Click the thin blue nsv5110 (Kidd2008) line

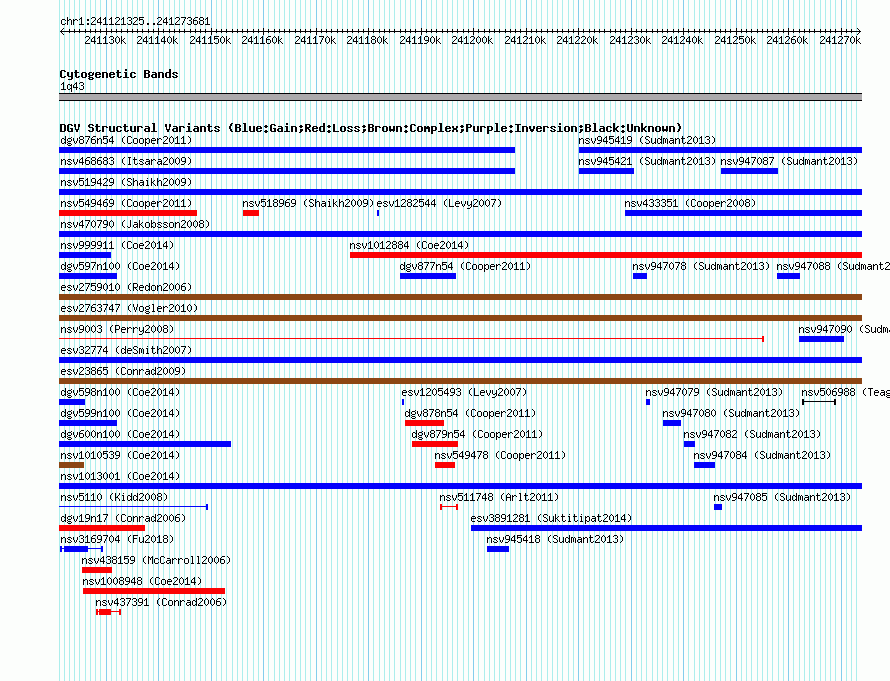pyautogui.click(x=134, y=507)
